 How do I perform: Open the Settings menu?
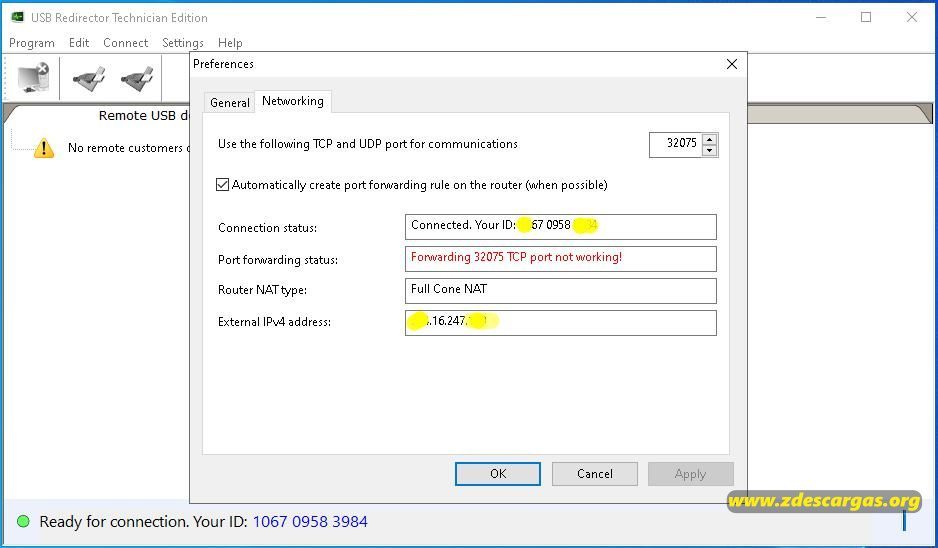point(183,43)
